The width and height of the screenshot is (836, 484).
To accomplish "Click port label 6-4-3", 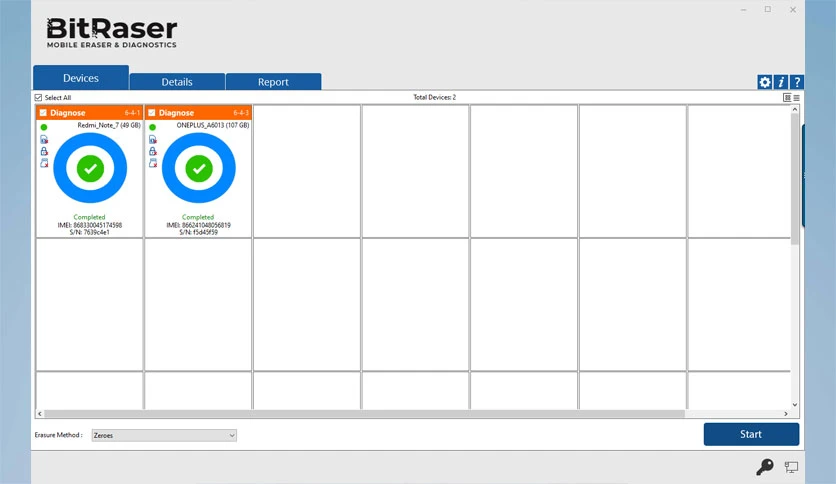I will pyautogui.click(x=241, y=113).
